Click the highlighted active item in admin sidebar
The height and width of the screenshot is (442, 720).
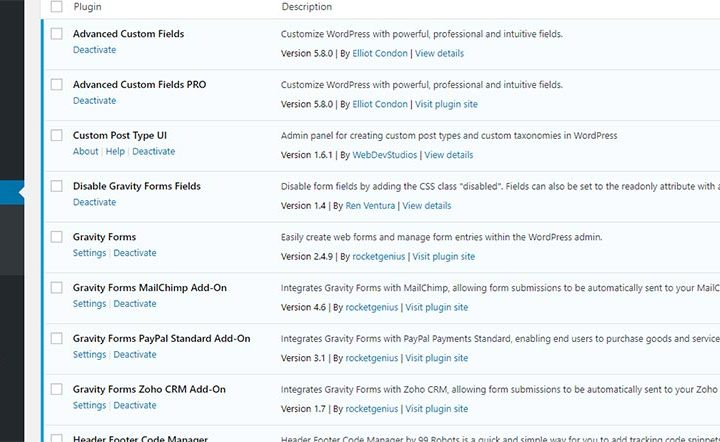(12, 193)
